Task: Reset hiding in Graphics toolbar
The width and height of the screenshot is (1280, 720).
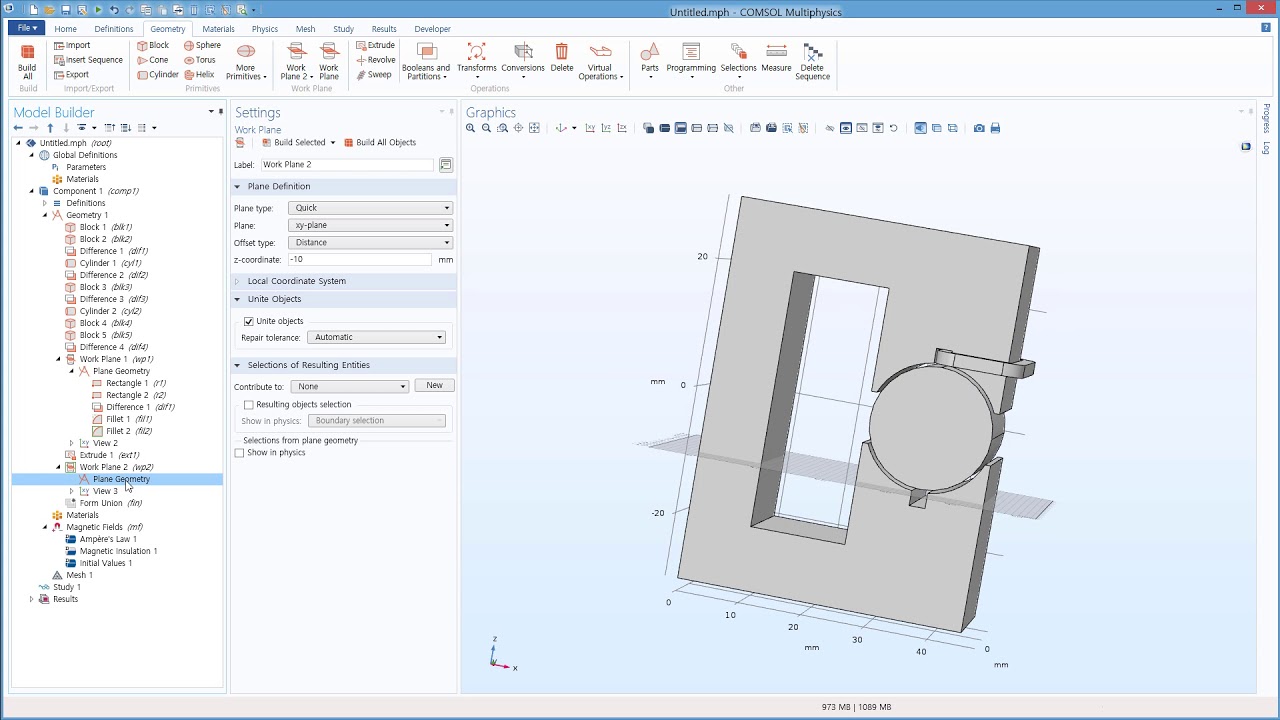Action: click(893, 128)
